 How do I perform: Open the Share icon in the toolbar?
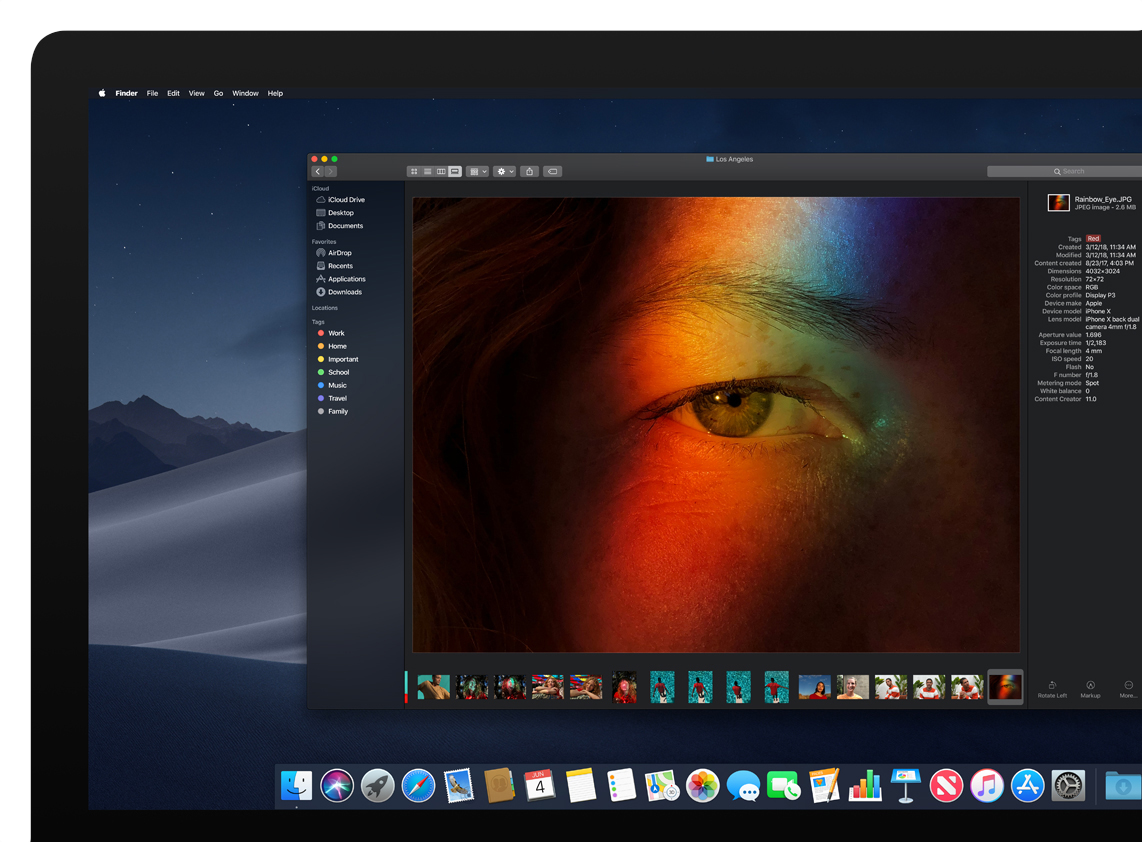530,171
